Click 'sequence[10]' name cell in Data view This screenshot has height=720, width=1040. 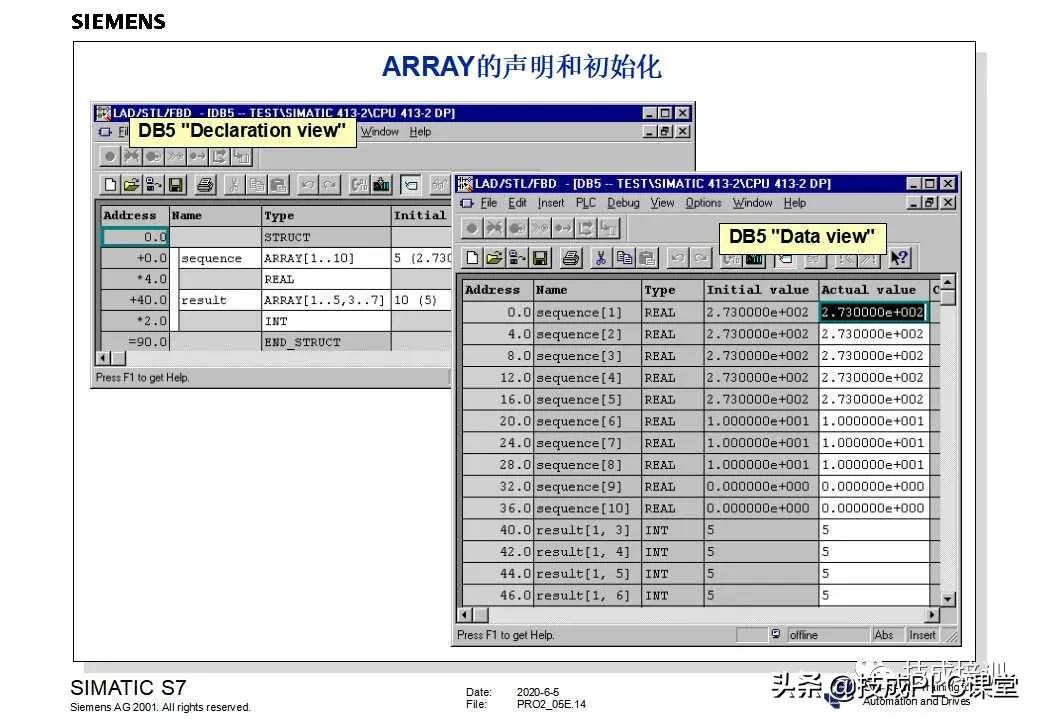(587, 509)
